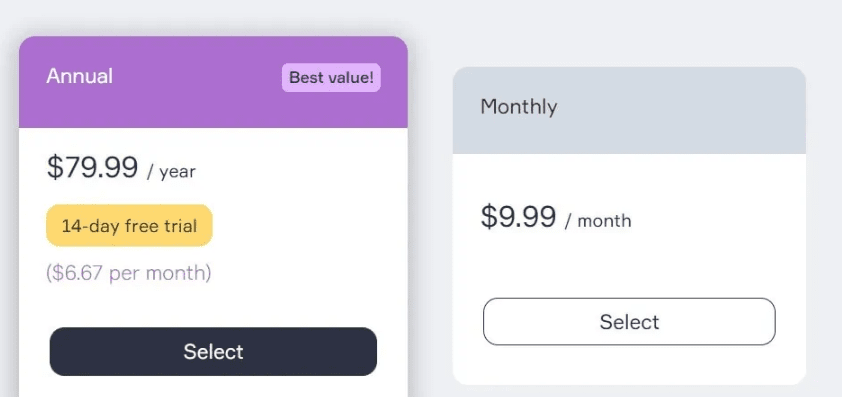842x397 pixels.
Task: Click blank white space below the $9.99 price
Action: click(x=629, y=263)
